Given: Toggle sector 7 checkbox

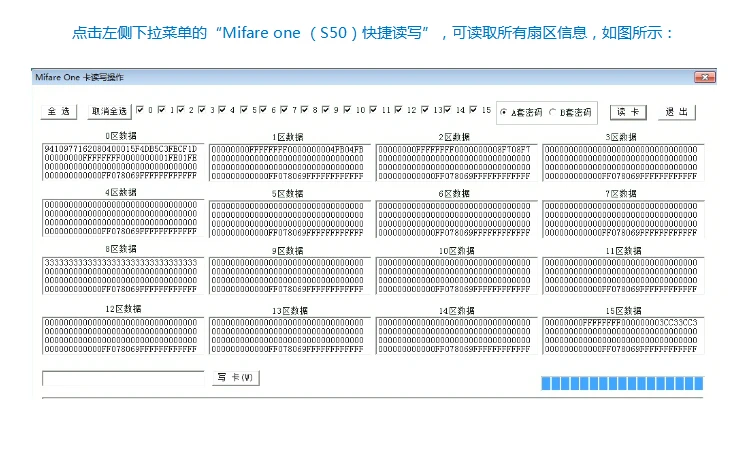Looking at the screenshot, I should pyautogui.click(x=284, y=110).
